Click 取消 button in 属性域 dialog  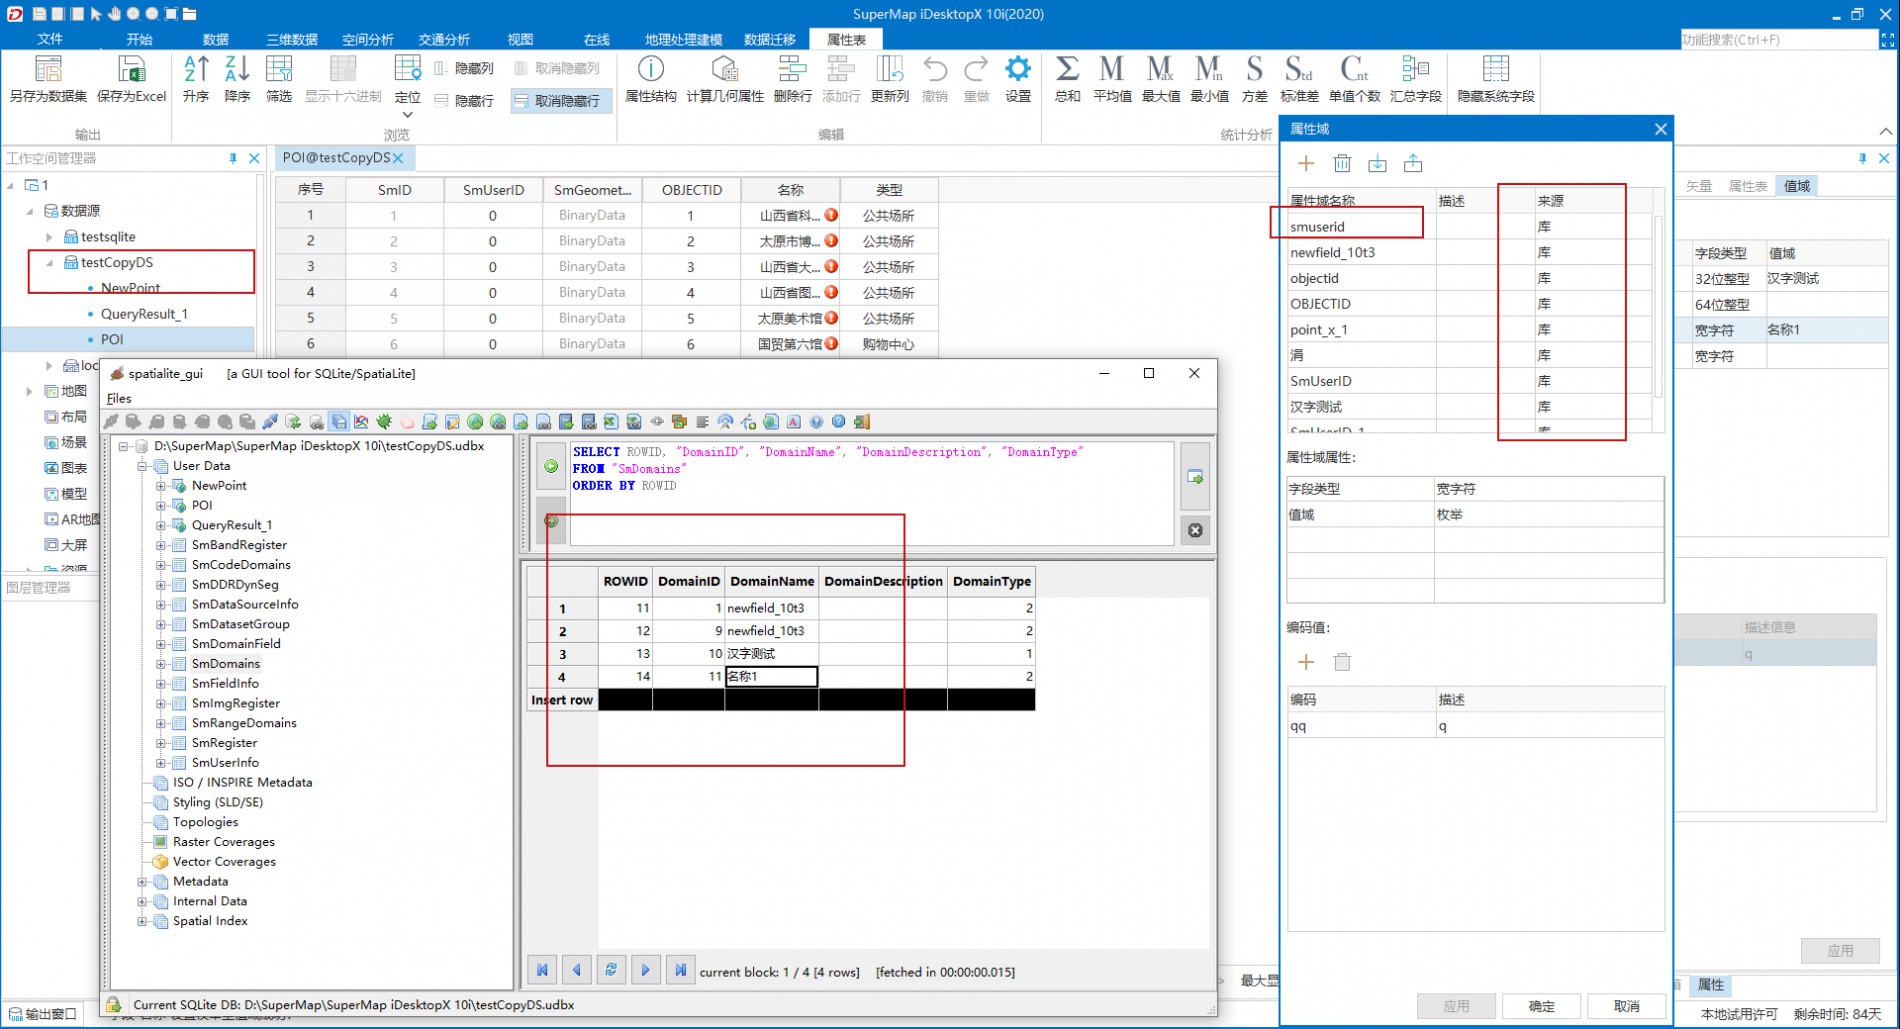(1627, 1006)
